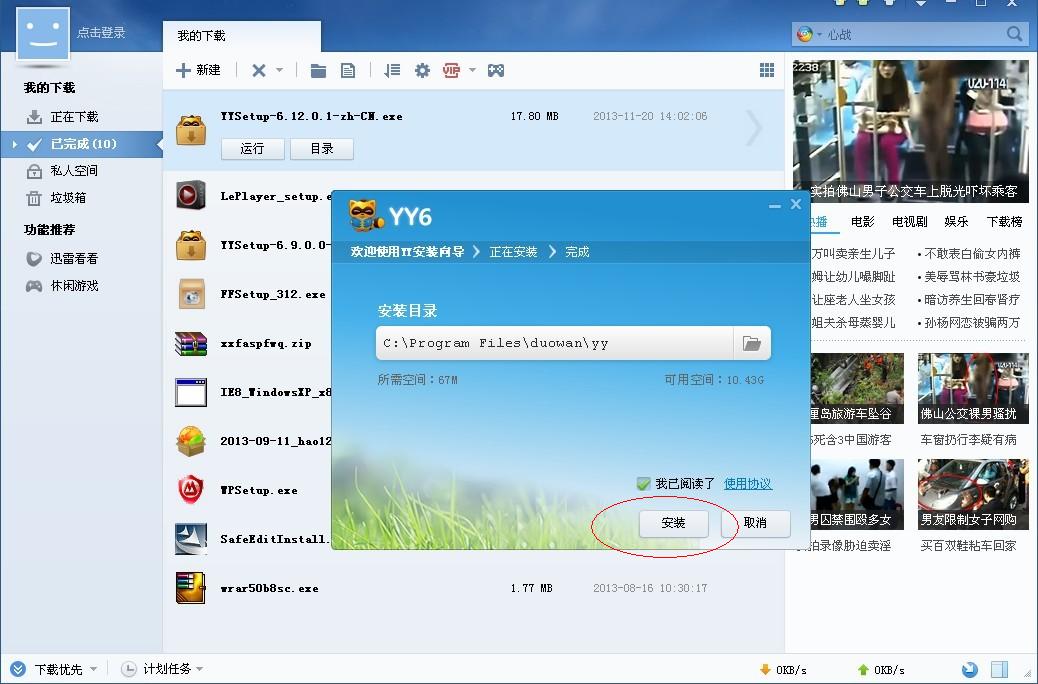The image size is (1038, 684).
Task: Click the blue arrow icon in status bar
Action: coord(970,669)
